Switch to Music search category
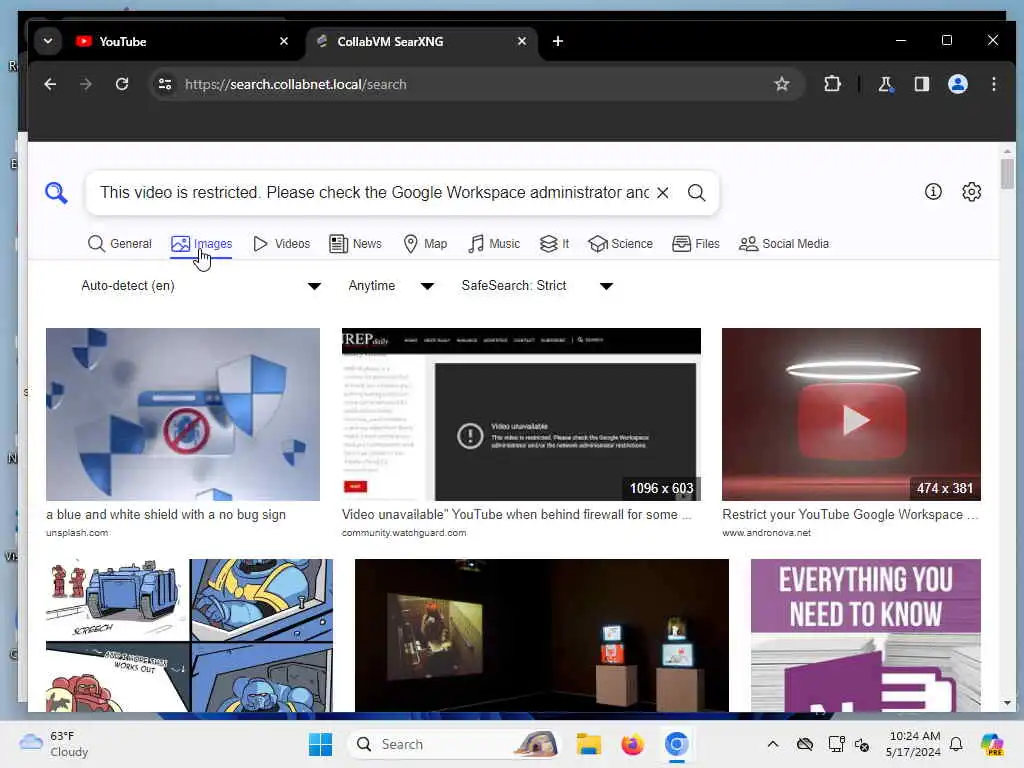Image resolution: width=1024 pixels, height=768 pixels. pyautogui.click(x=494, y=244)
